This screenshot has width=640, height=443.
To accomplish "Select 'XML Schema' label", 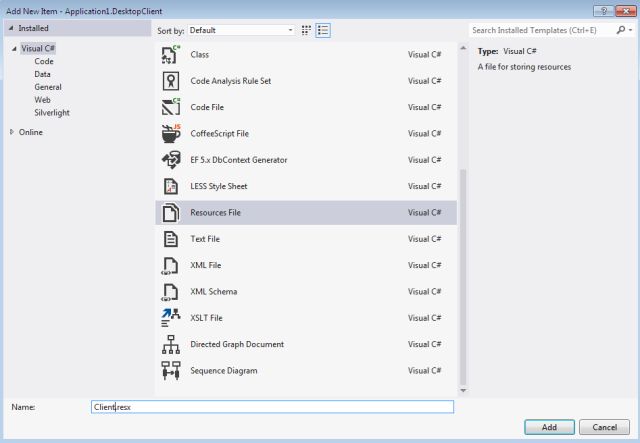I will pos(213,292).
